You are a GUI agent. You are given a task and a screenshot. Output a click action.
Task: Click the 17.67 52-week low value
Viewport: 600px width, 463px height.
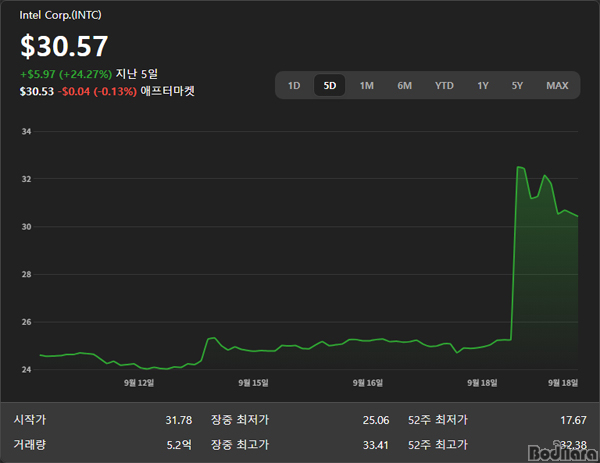click(573, 420)
